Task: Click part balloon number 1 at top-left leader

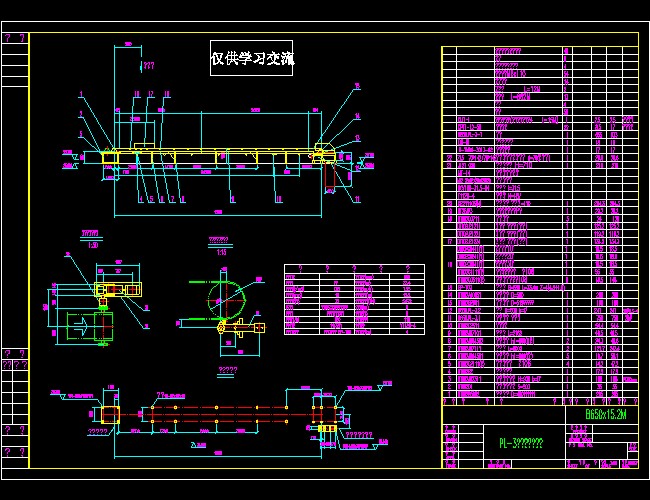Action: click(81, 95)
